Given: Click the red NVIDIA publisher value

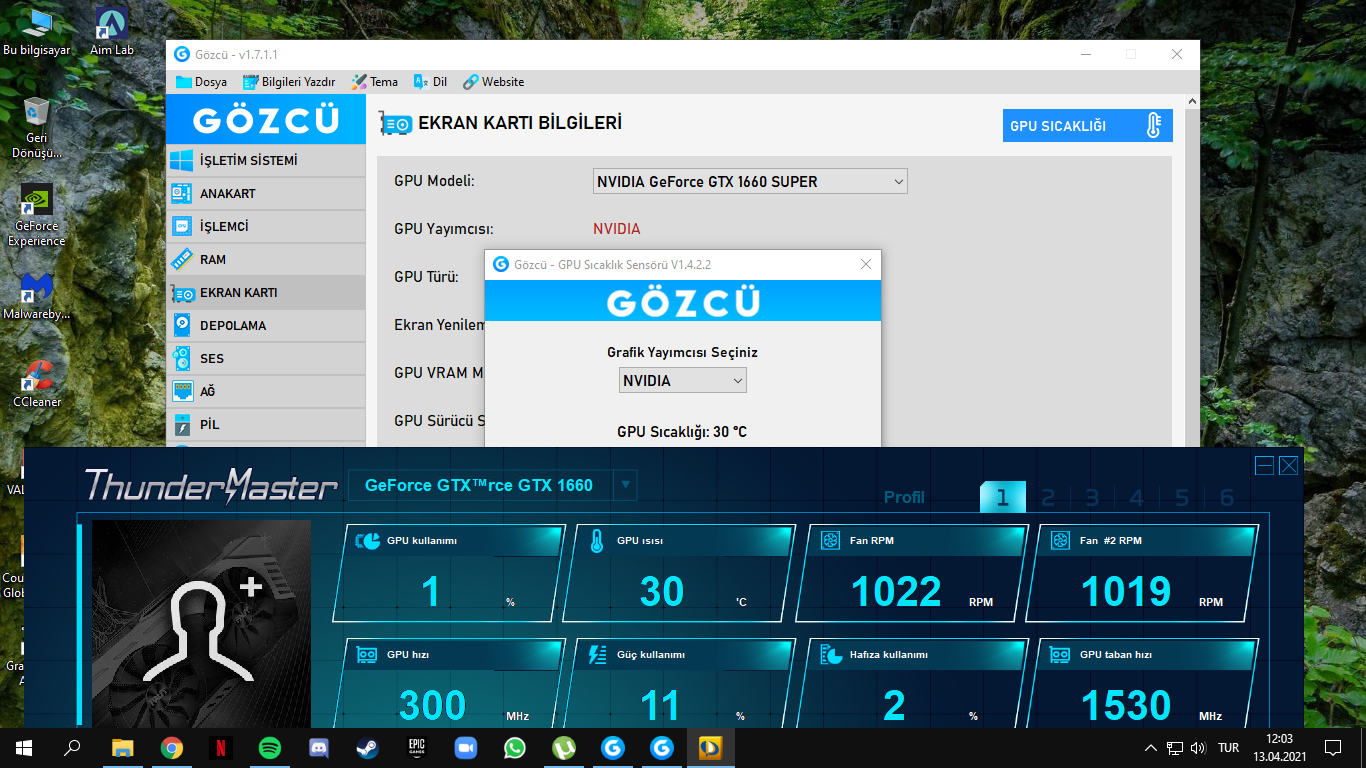Looking at the screenshot, I should (617, 229).
